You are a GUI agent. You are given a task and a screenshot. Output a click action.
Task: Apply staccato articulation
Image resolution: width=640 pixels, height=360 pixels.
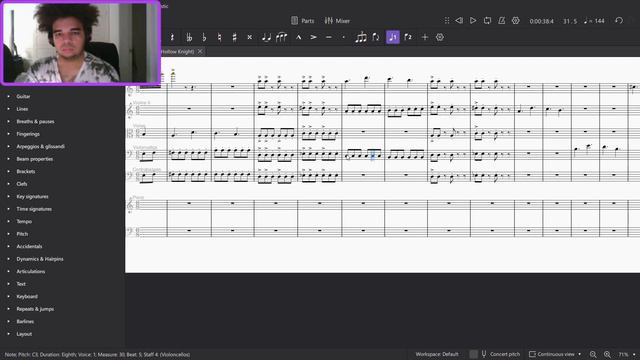[x=344, y=37]
